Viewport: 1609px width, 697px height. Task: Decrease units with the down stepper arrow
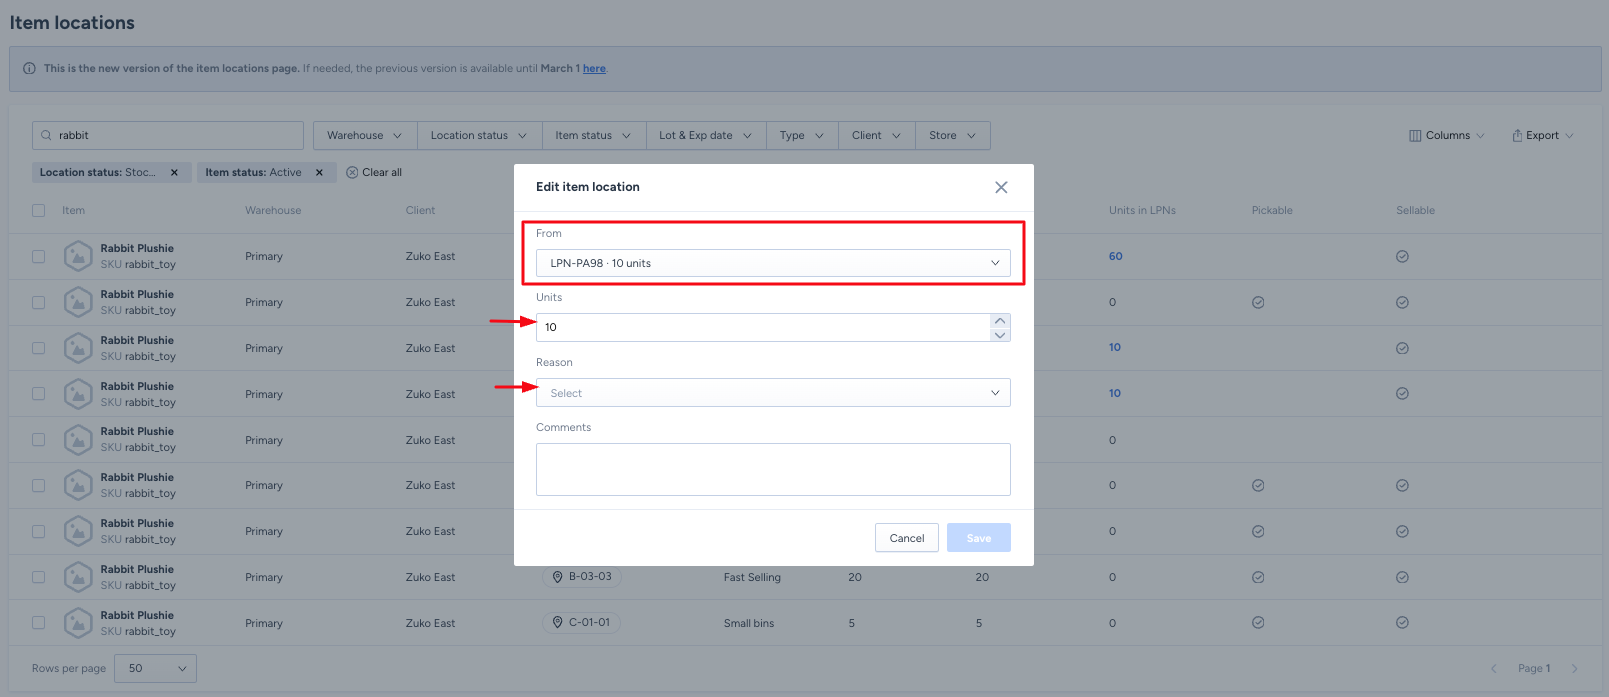(x=999, y=335)
